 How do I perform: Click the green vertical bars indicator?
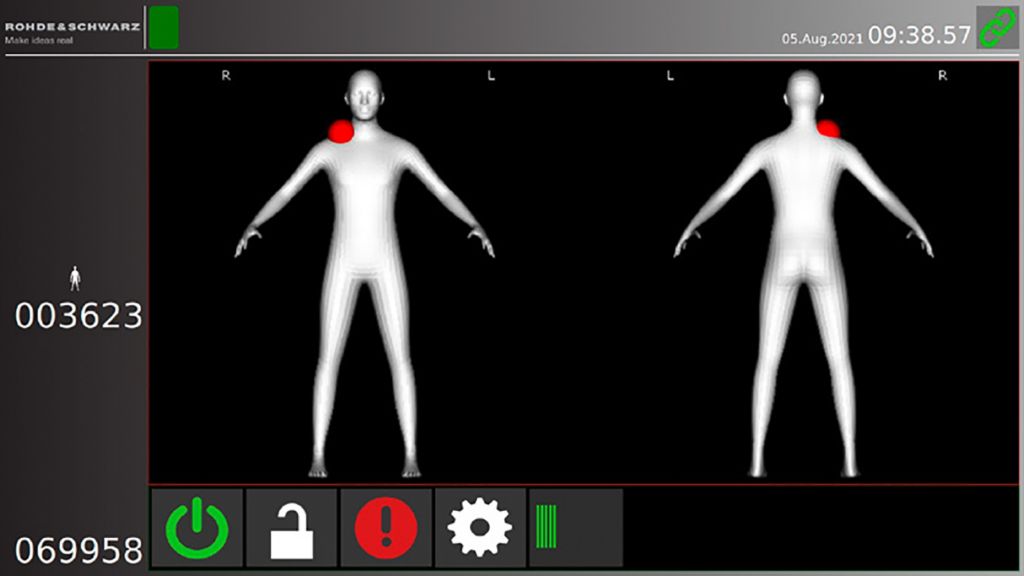point(547,528)
